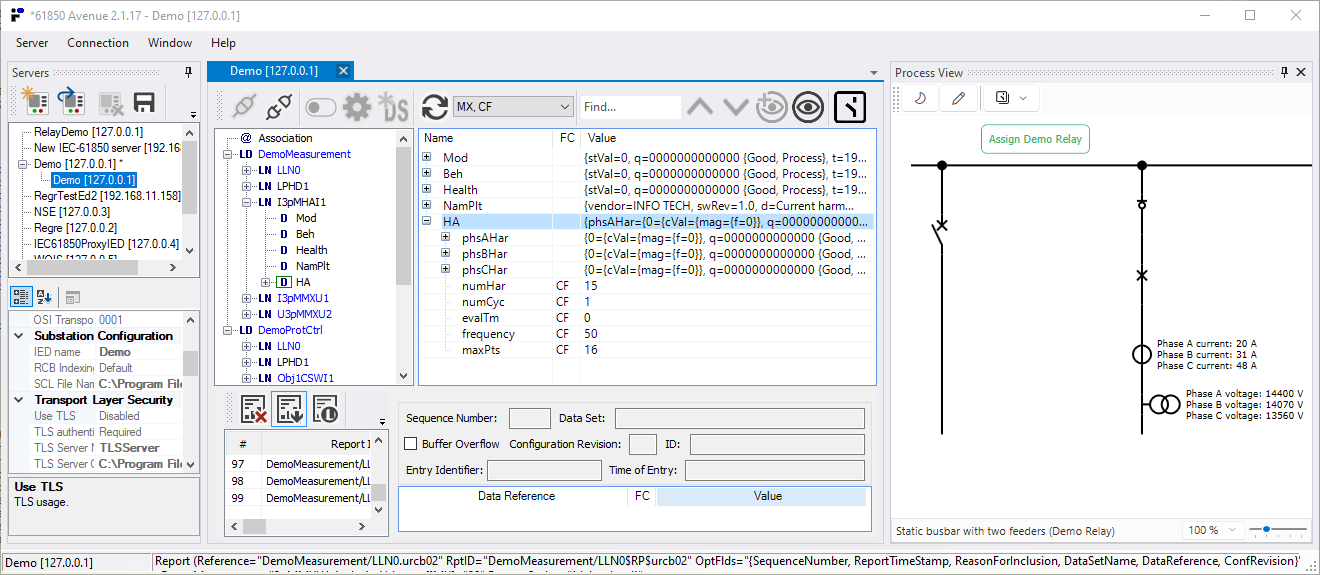This screenshot has height=575, width=1320.
Task: Go to previous find result arrow
Action: pos(700,107)
